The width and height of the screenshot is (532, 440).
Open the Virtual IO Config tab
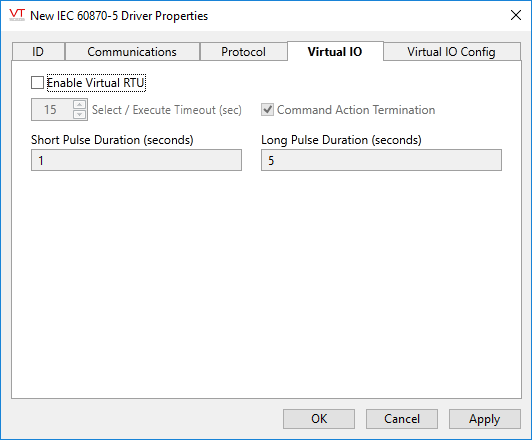pos(451,52)
